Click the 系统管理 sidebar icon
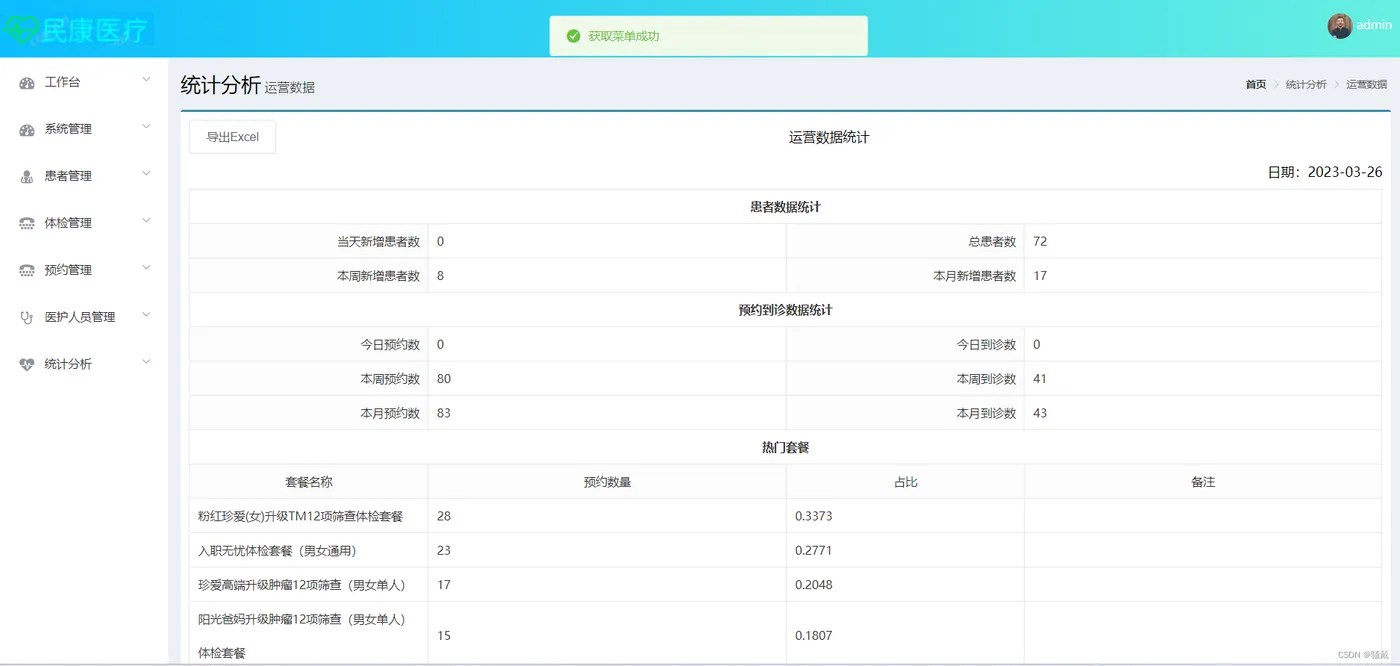Image resolution: width=1400 pixels, height=666 pixels. pyautogui.click(x=27, y=130)
